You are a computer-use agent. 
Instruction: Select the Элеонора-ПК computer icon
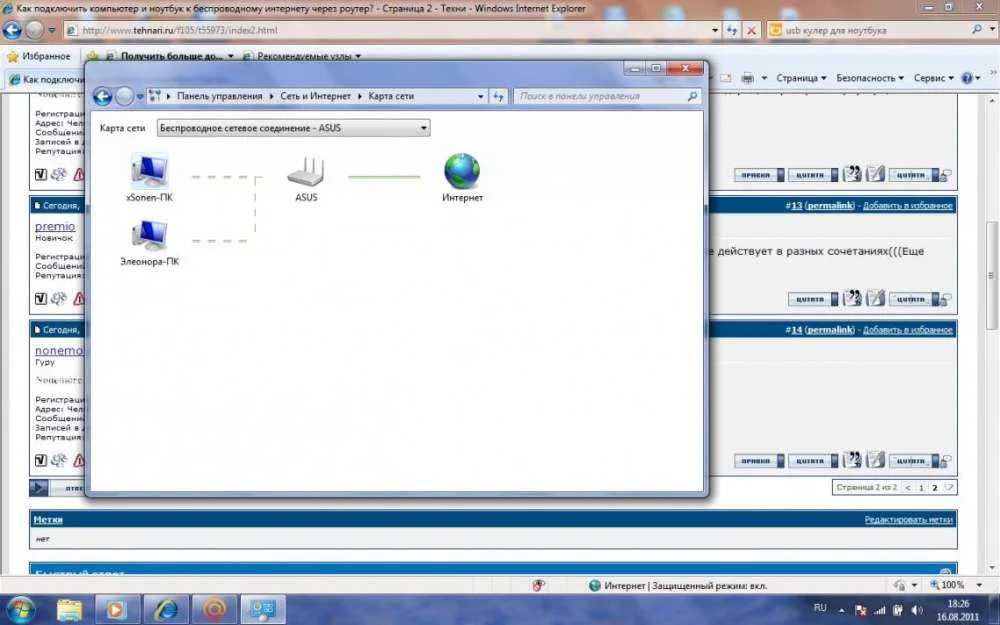[x=150, y=235]
